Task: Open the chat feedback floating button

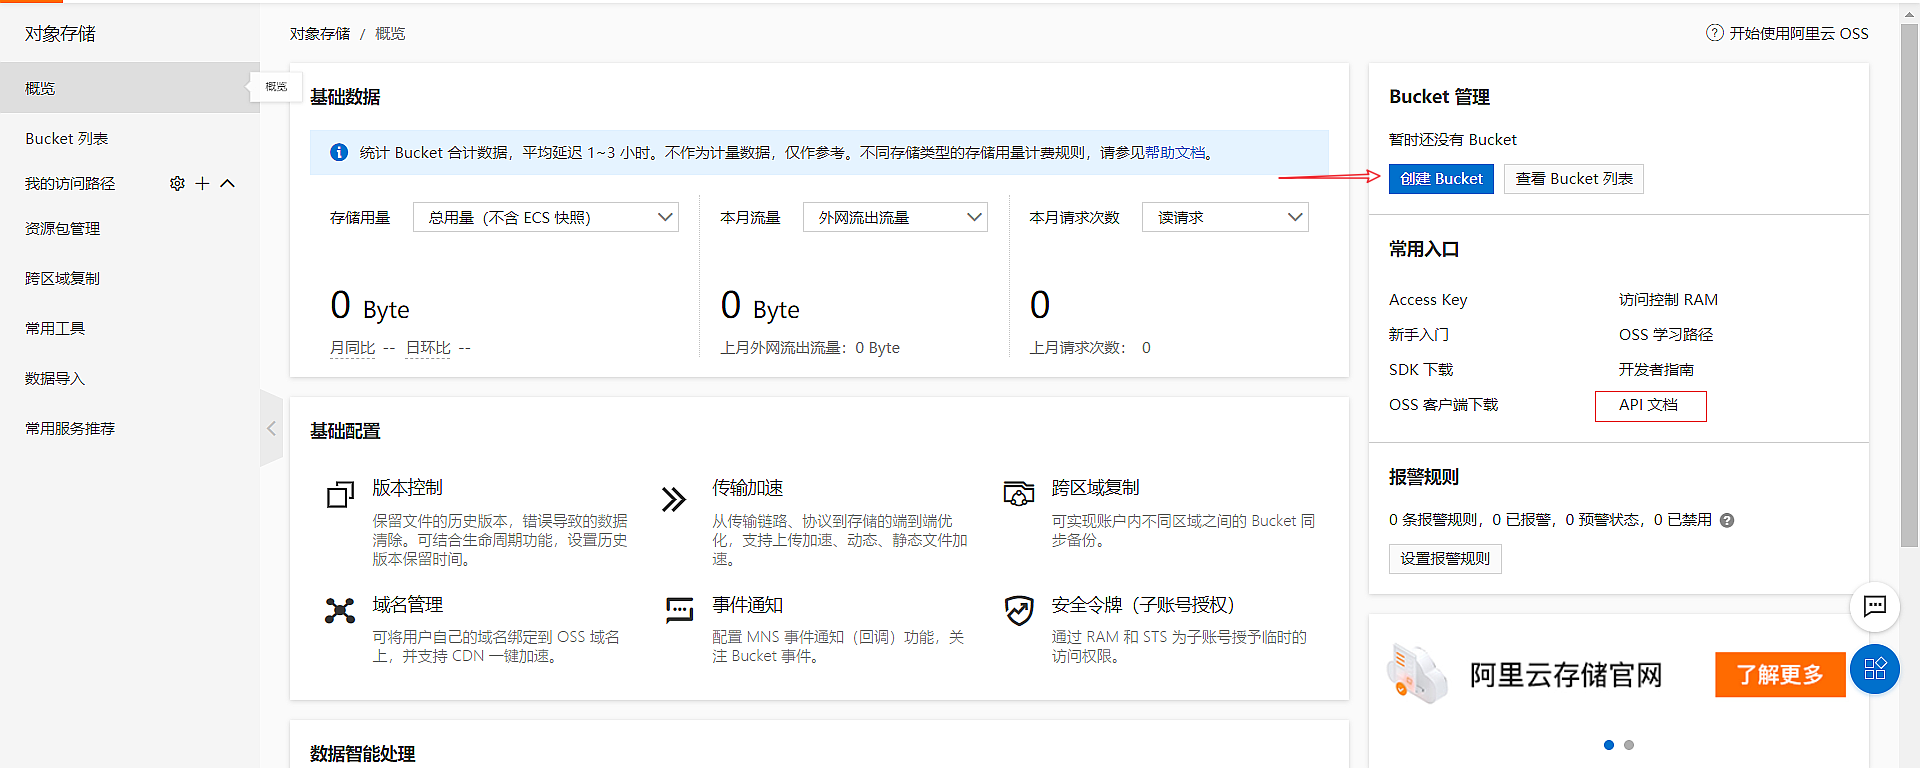Action: [1875, 606]
